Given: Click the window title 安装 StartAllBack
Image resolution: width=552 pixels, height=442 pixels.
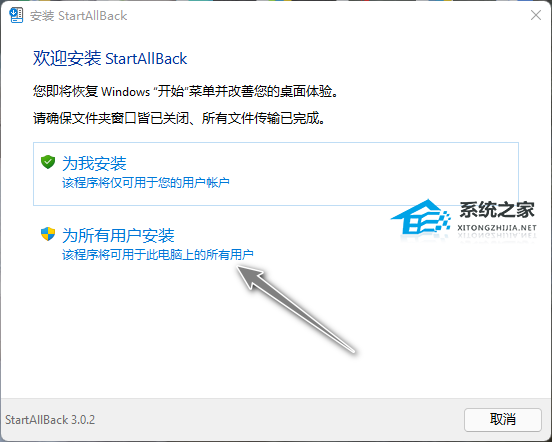Looking at the screenshot, I should 79,16.
